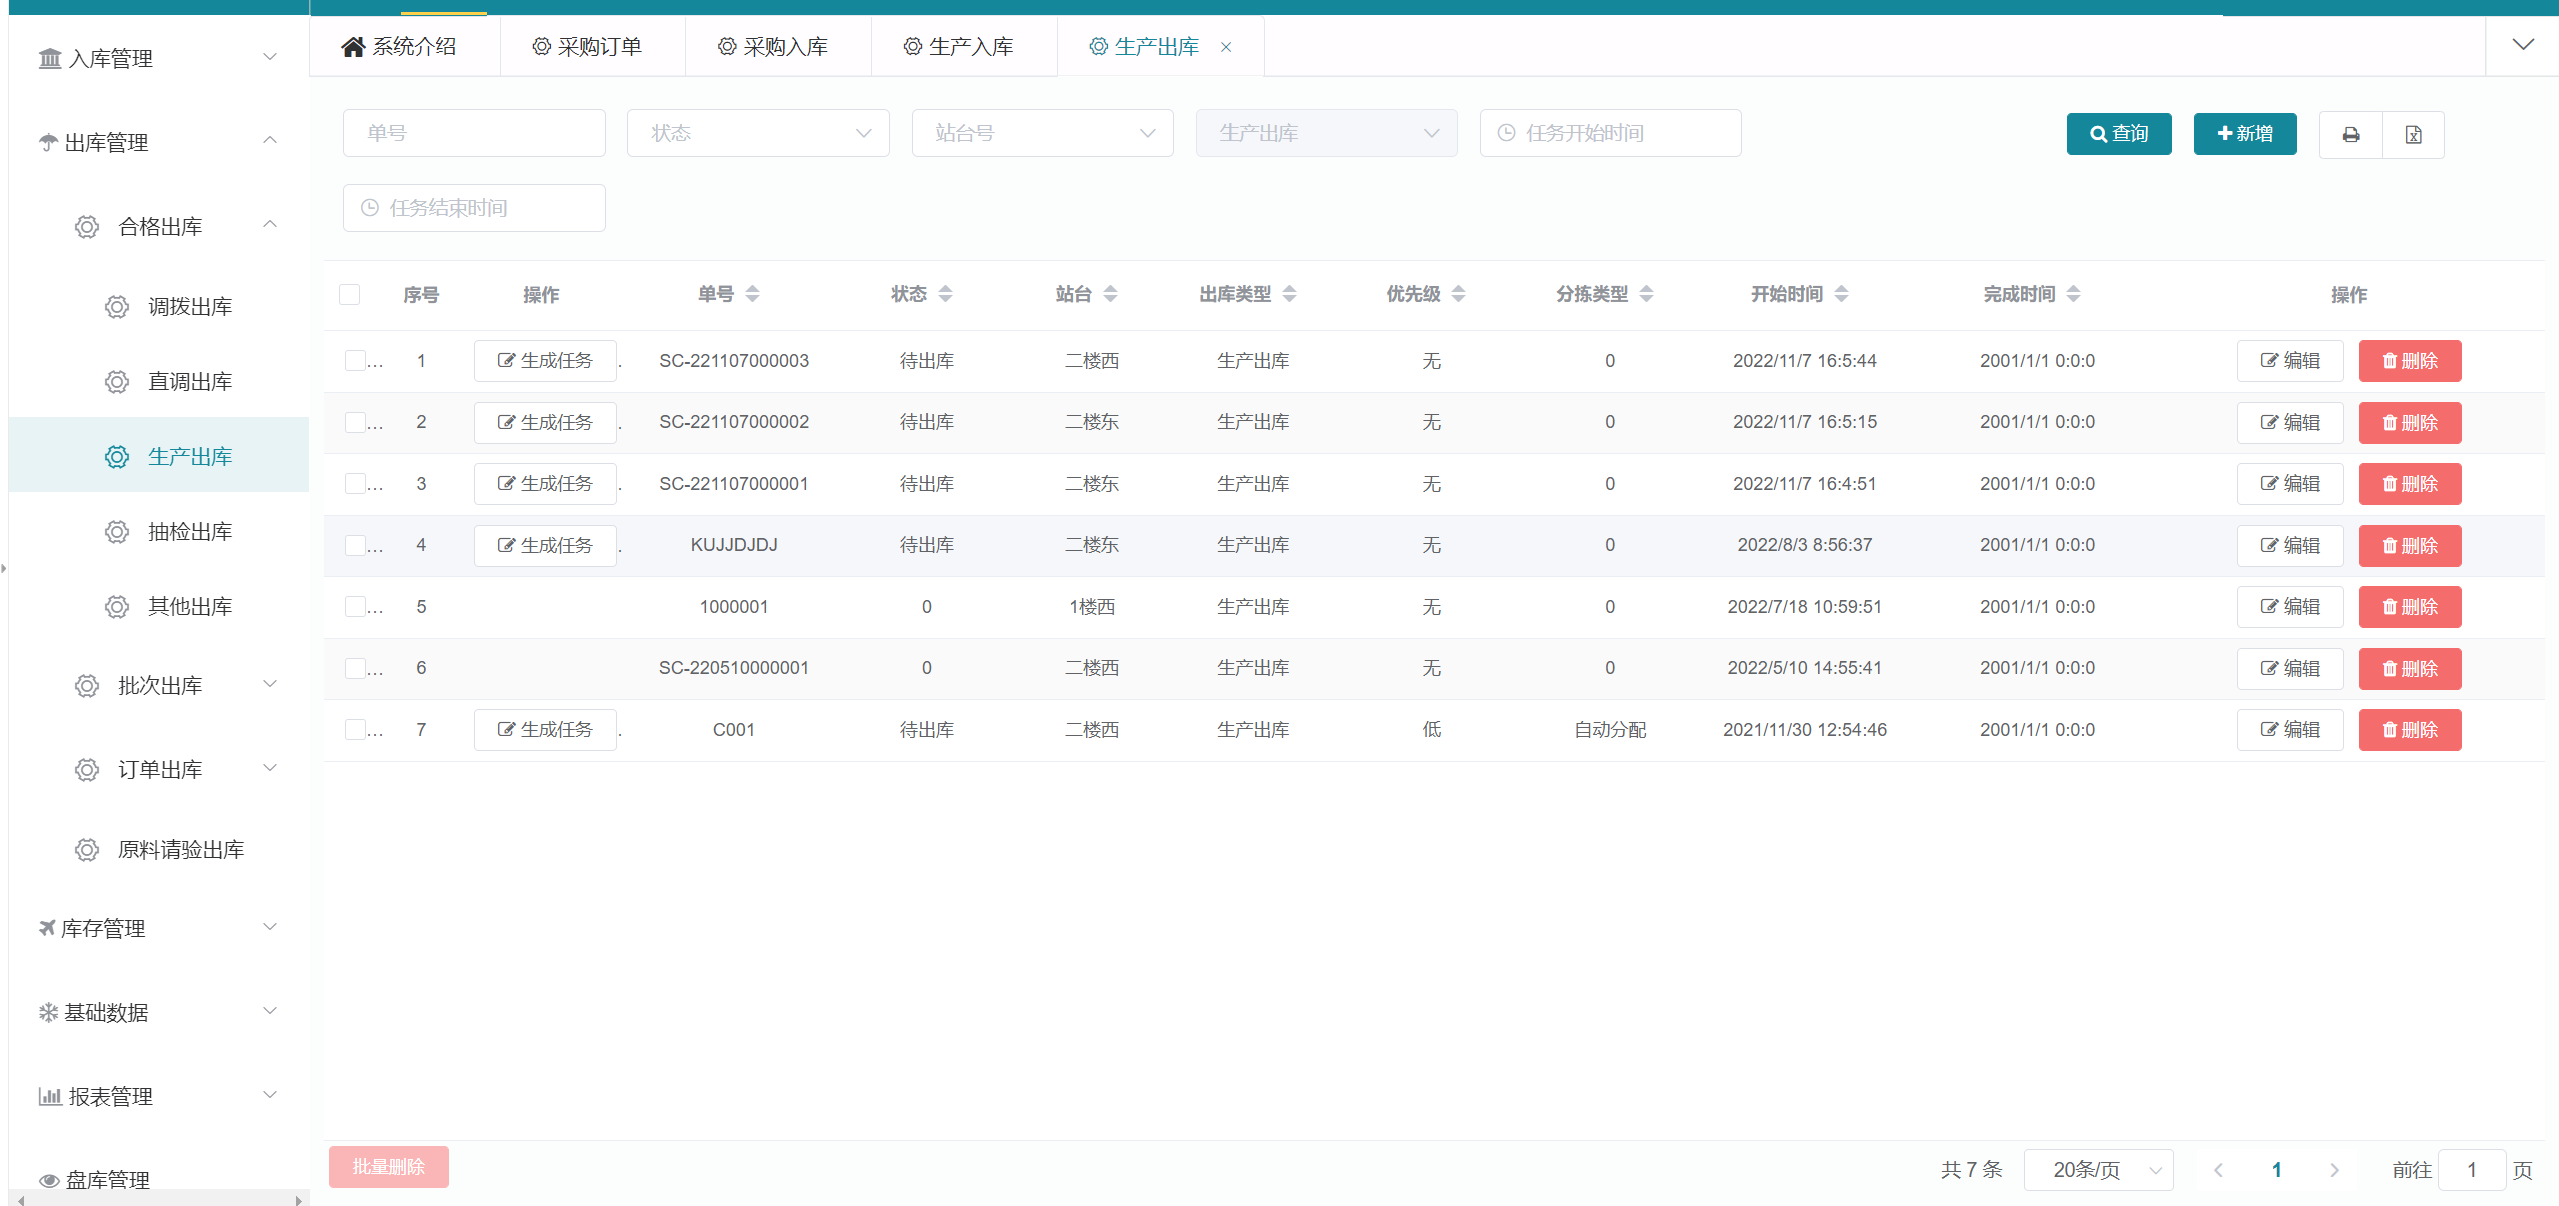2559x1206 pixels.
Task: Click the sidebar horizontal scrollbar
Action: coord(159,1199)
